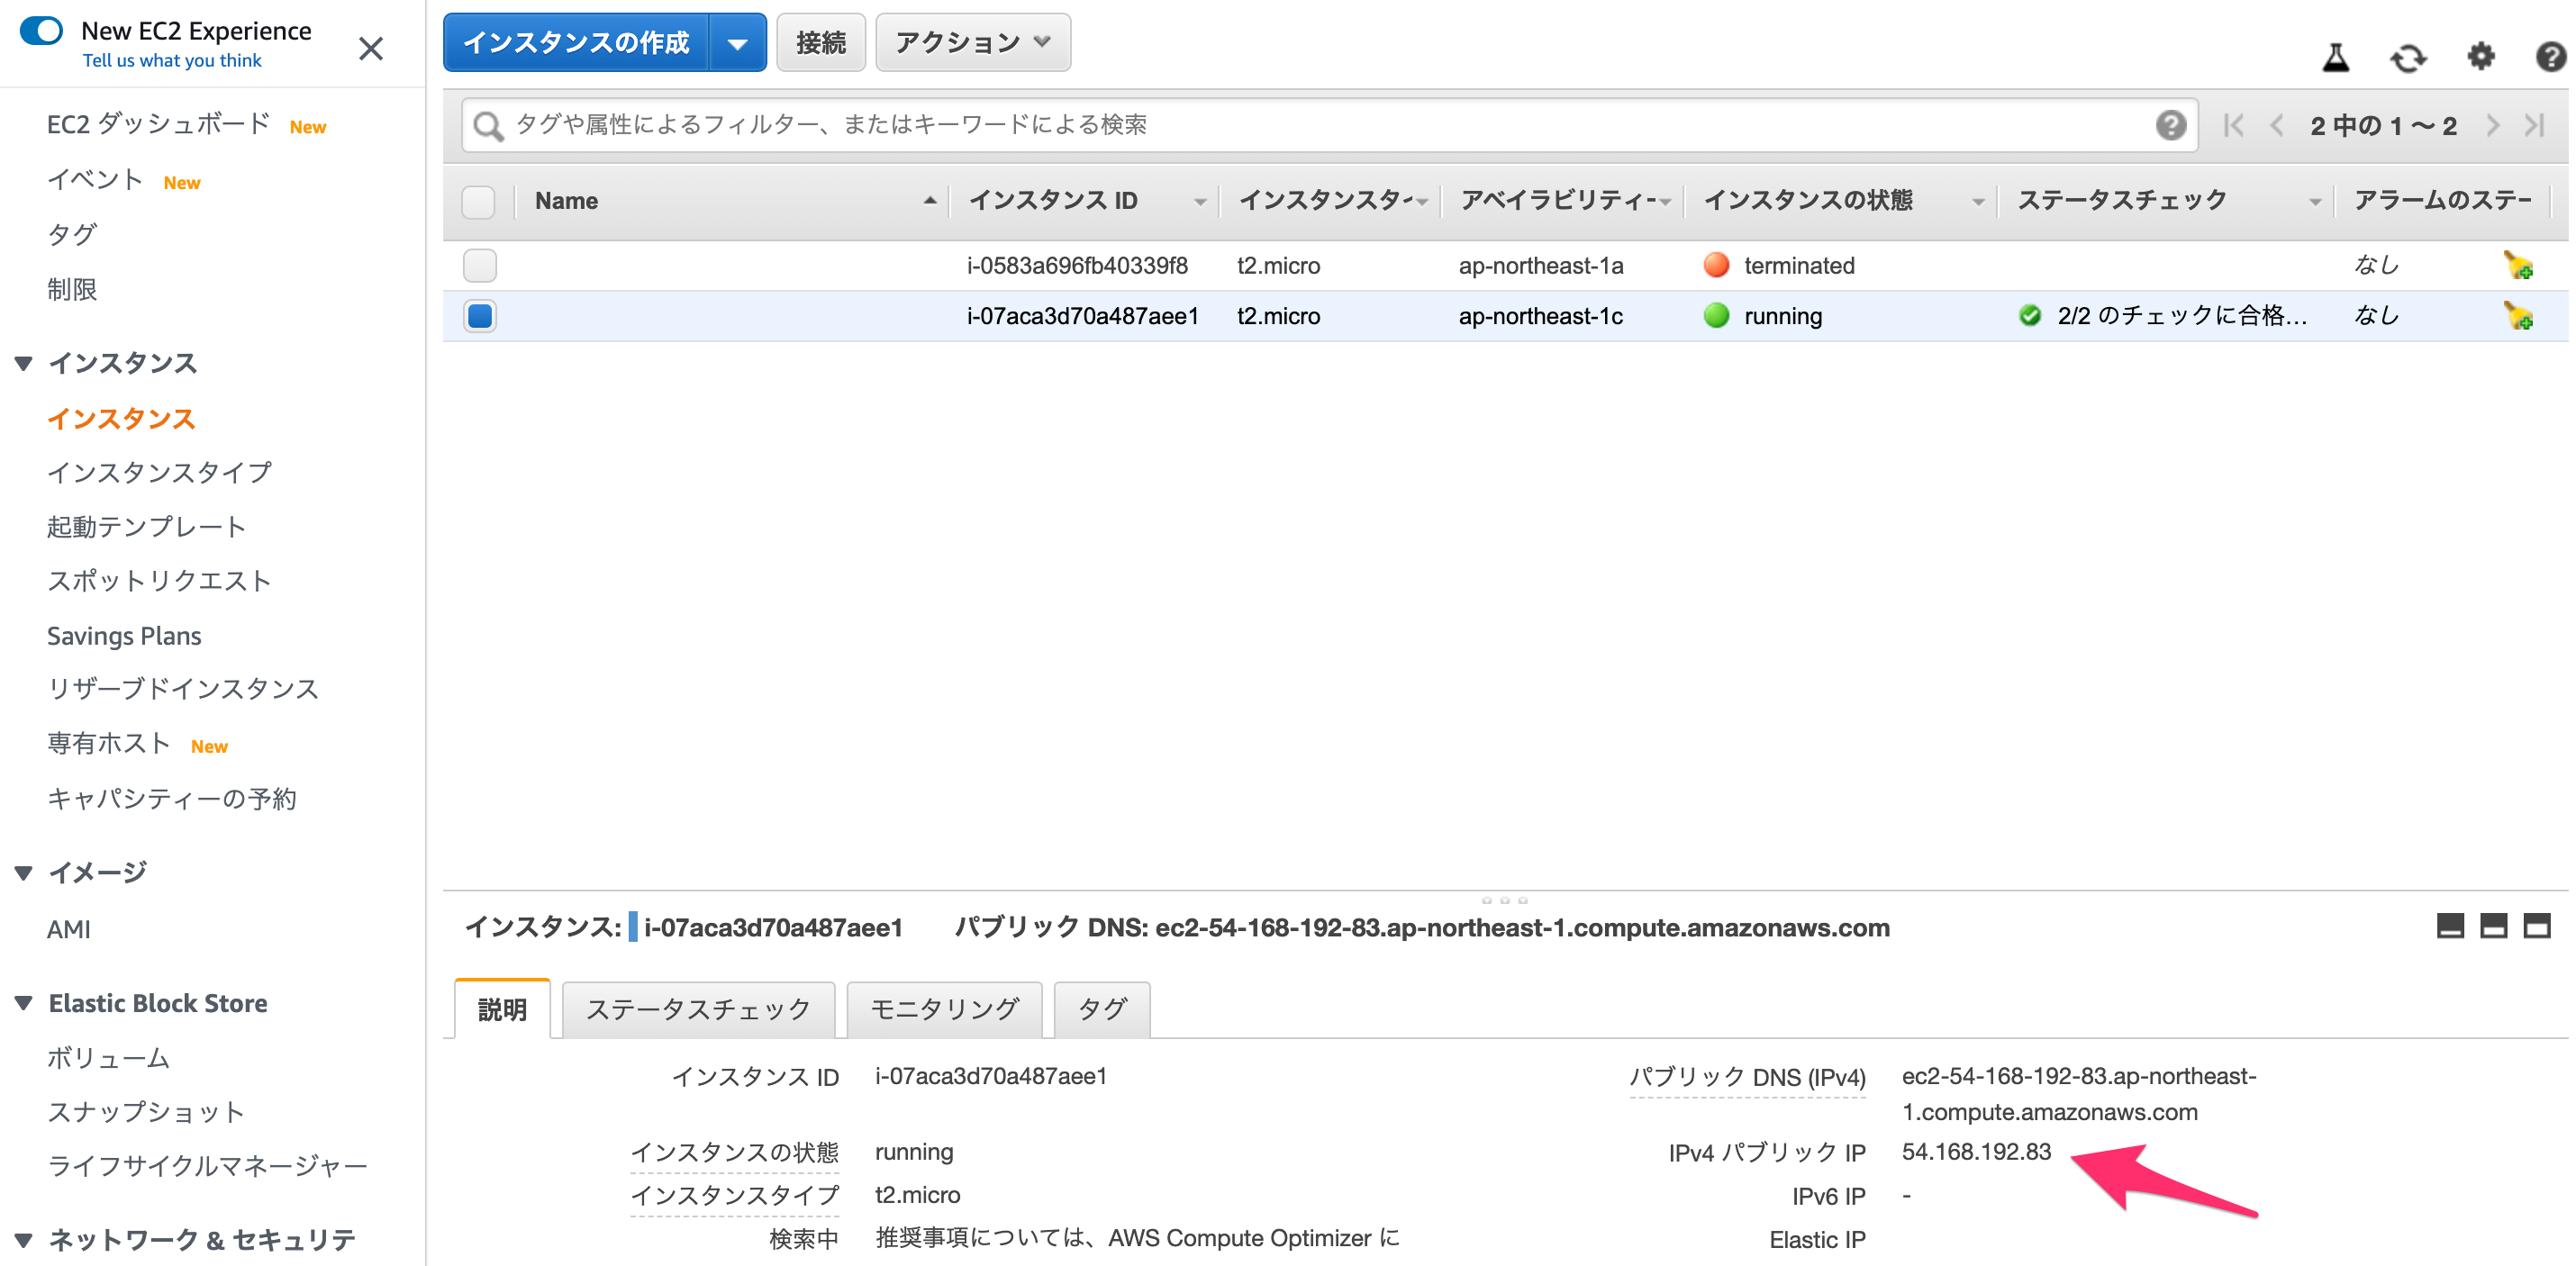
Task: Toggle the New EC2 Experience switch
Action: click(x=41, y=30)
